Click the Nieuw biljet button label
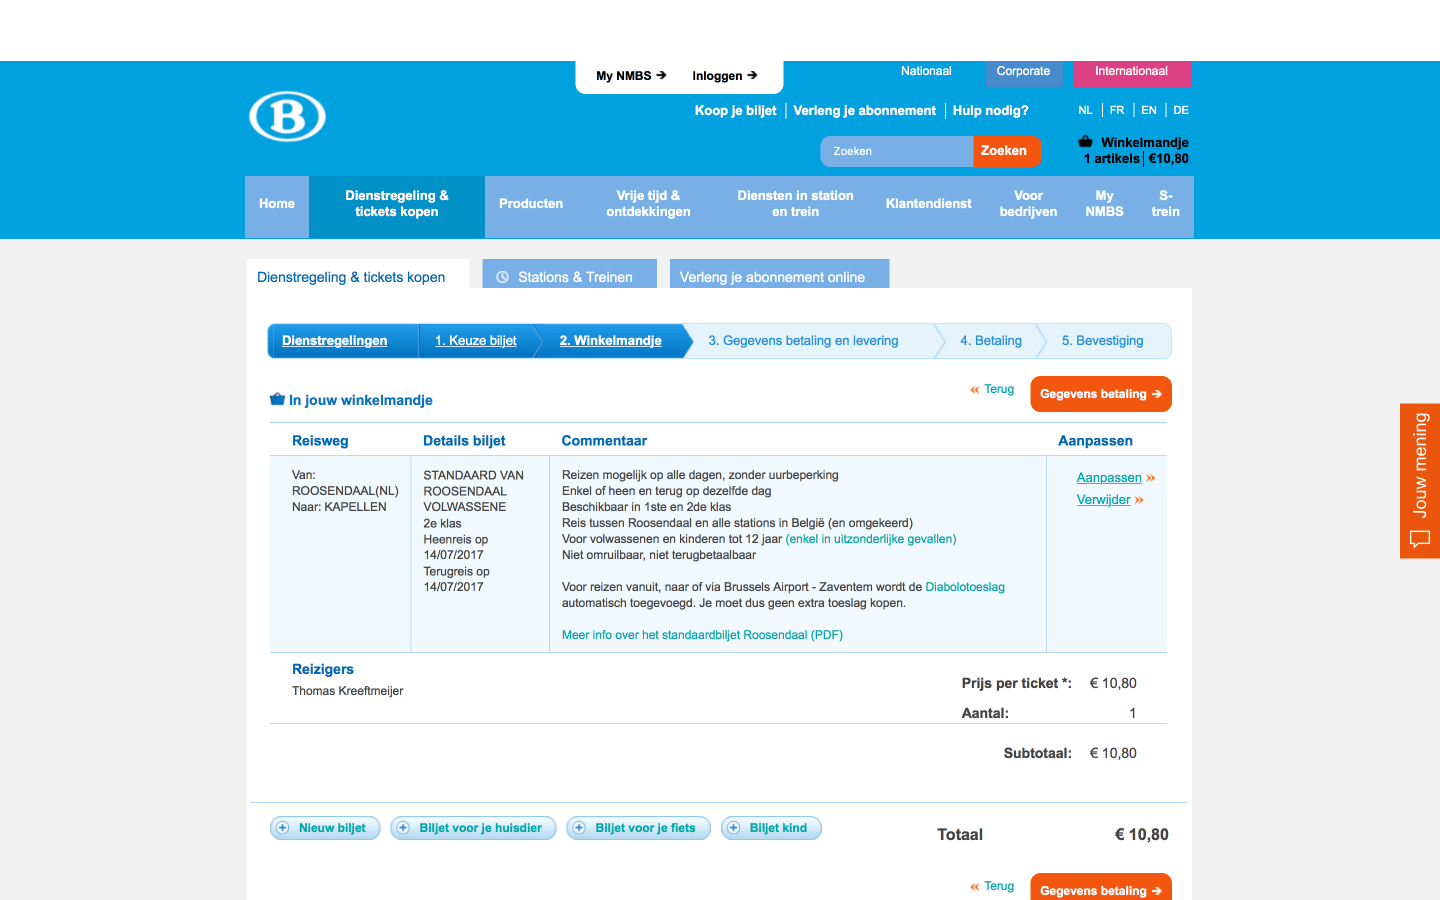Screen dimensions: 1440x900 332,828
